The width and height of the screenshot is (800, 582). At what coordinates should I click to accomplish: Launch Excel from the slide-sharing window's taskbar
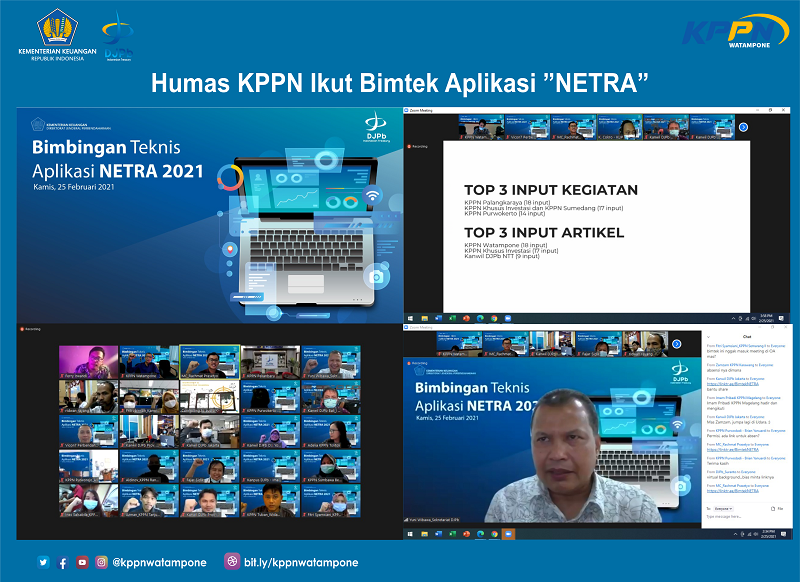[453, 318]
